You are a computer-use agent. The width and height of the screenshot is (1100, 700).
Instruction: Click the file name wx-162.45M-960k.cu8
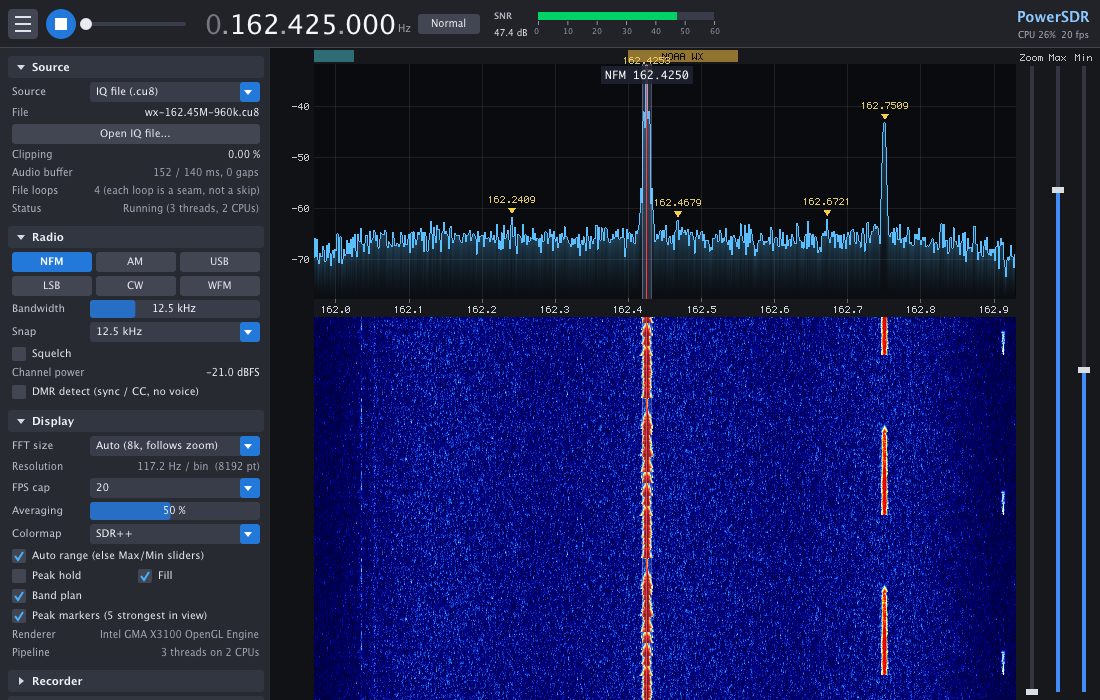(201, 112)
